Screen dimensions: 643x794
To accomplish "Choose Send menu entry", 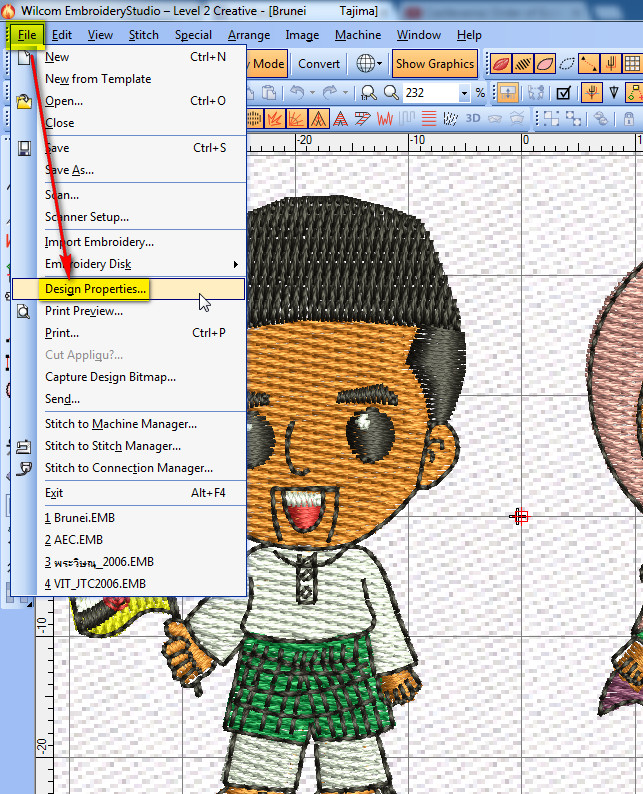I will click(129, 399).
